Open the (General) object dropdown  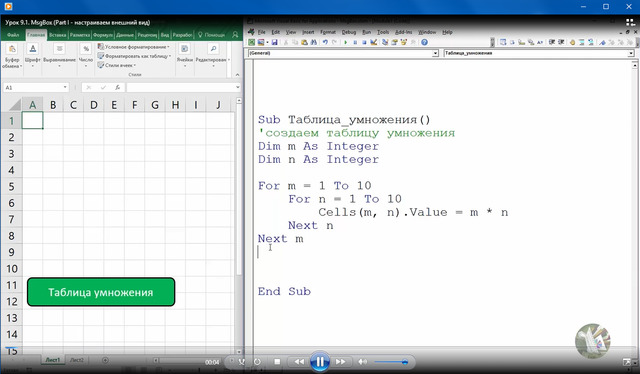435,53
